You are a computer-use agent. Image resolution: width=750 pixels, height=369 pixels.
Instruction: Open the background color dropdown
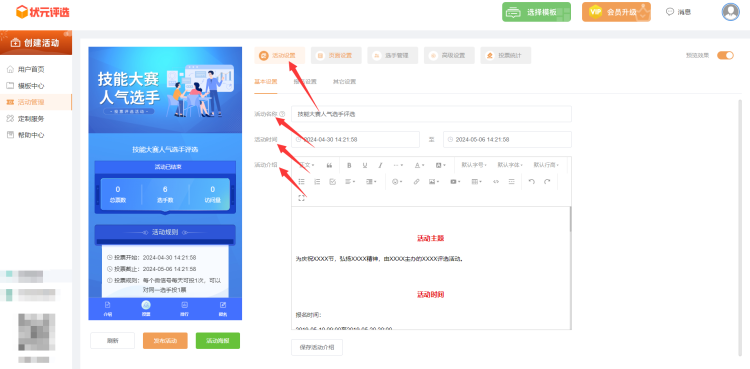click(x=441, y=165)
